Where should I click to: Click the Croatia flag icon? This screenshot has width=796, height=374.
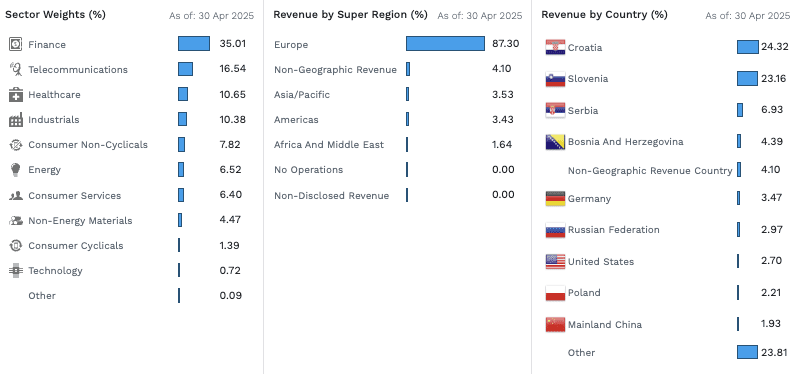coord(555,48)
